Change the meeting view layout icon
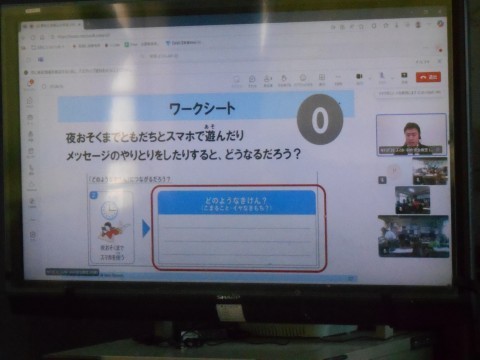480x360 pixels. pos(322,78)
